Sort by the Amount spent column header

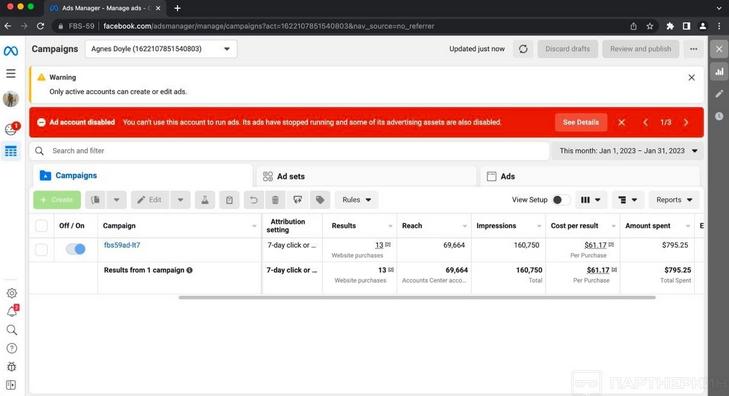tap(648, 226)
